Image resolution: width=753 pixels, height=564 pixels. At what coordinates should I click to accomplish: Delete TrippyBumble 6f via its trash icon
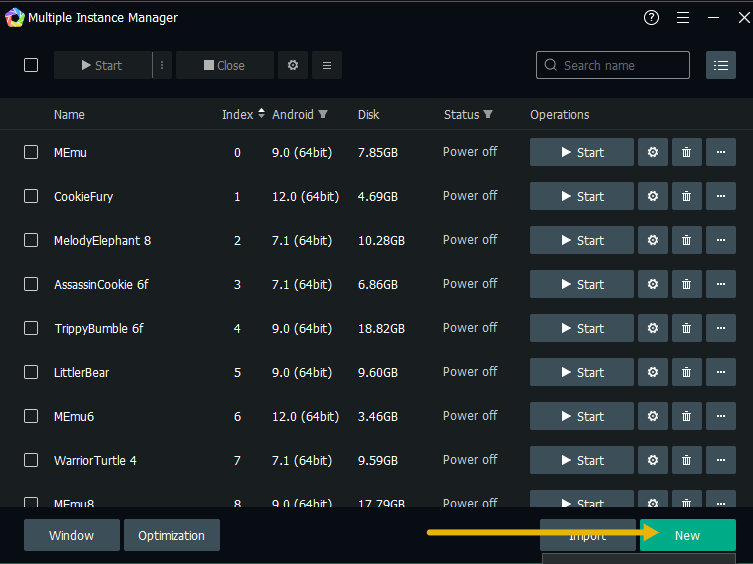click(x=687, y=328)
